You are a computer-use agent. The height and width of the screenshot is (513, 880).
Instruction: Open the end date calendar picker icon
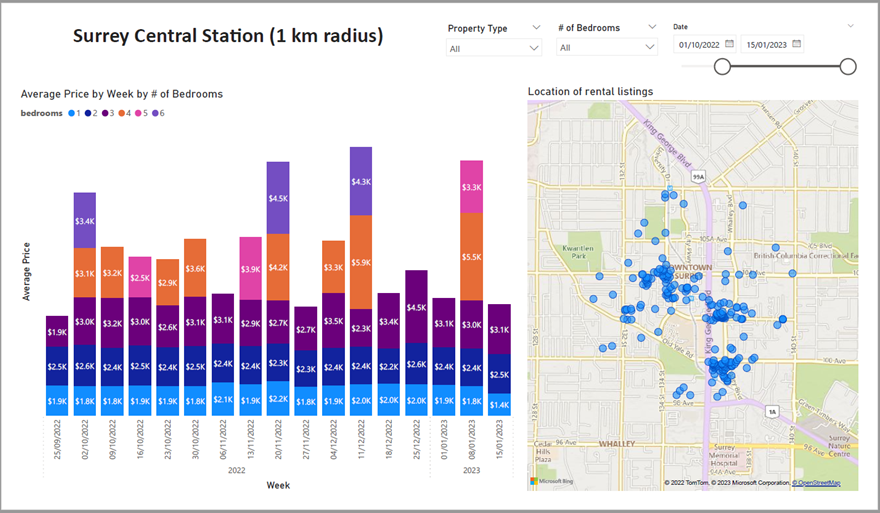[796, 44]
